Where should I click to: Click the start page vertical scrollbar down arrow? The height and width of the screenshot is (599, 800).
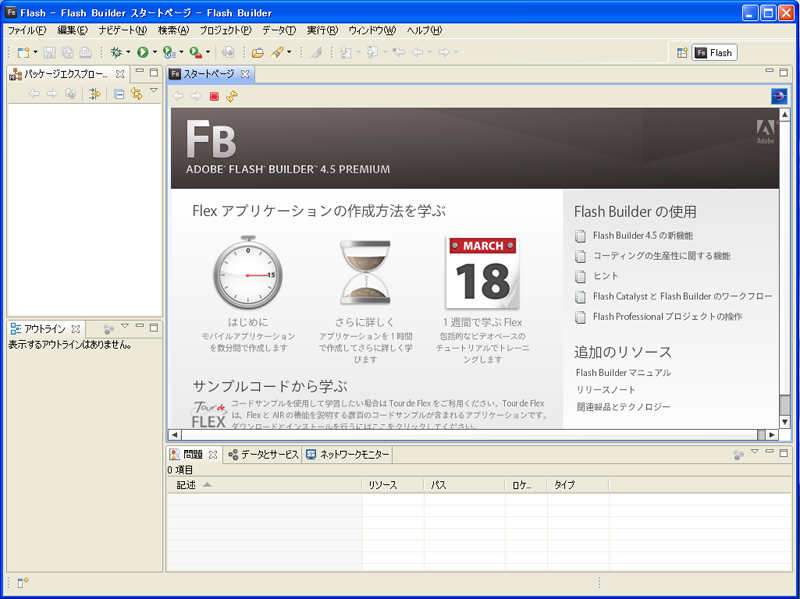[x=785, y=422]
